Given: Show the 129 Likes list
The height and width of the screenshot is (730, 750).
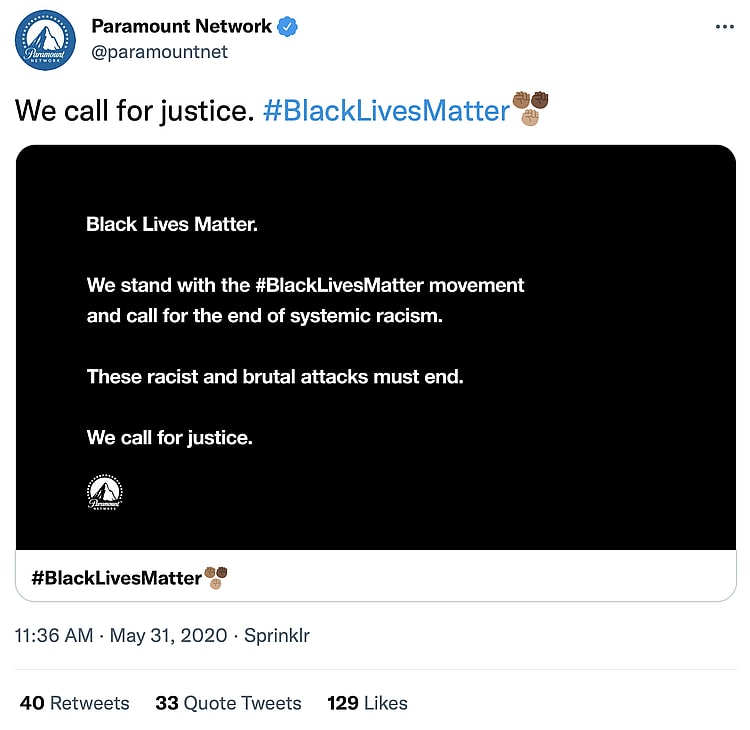Looking at the screenshot, I should 367,703.
